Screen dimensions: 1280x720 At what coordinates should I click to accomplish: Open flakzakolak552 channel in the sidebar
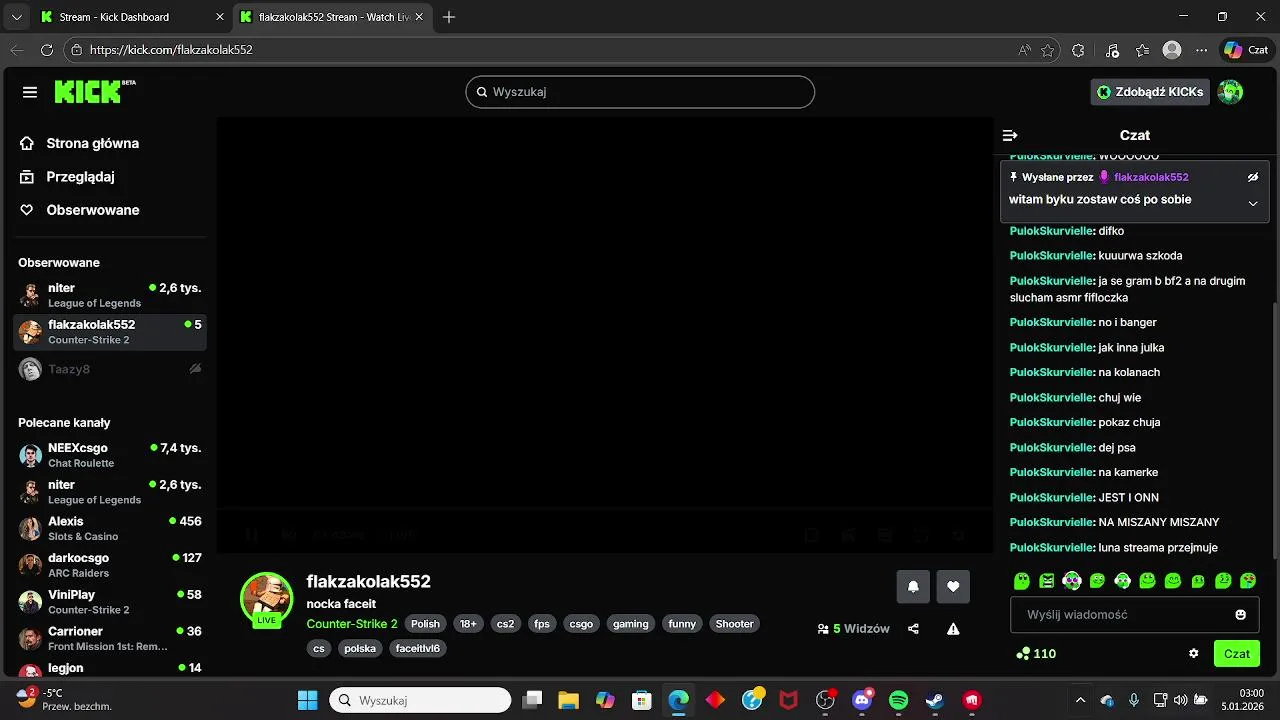coord(110,332)
